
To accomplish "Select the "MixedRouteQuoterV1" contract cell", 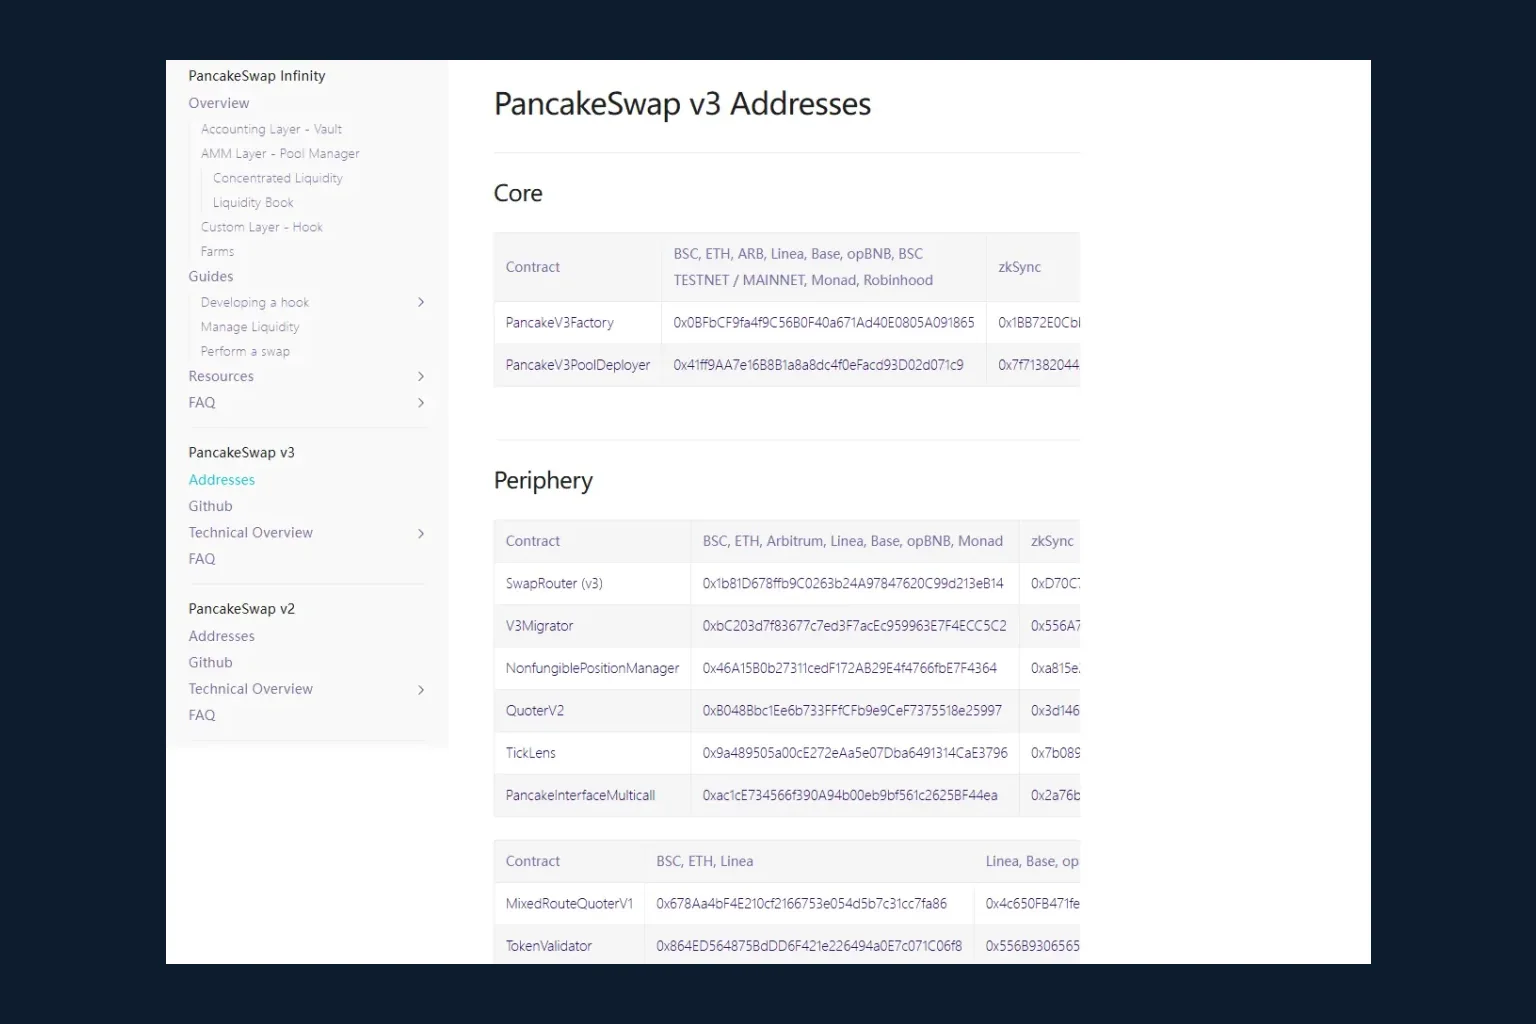I will [x=569, y=904].
